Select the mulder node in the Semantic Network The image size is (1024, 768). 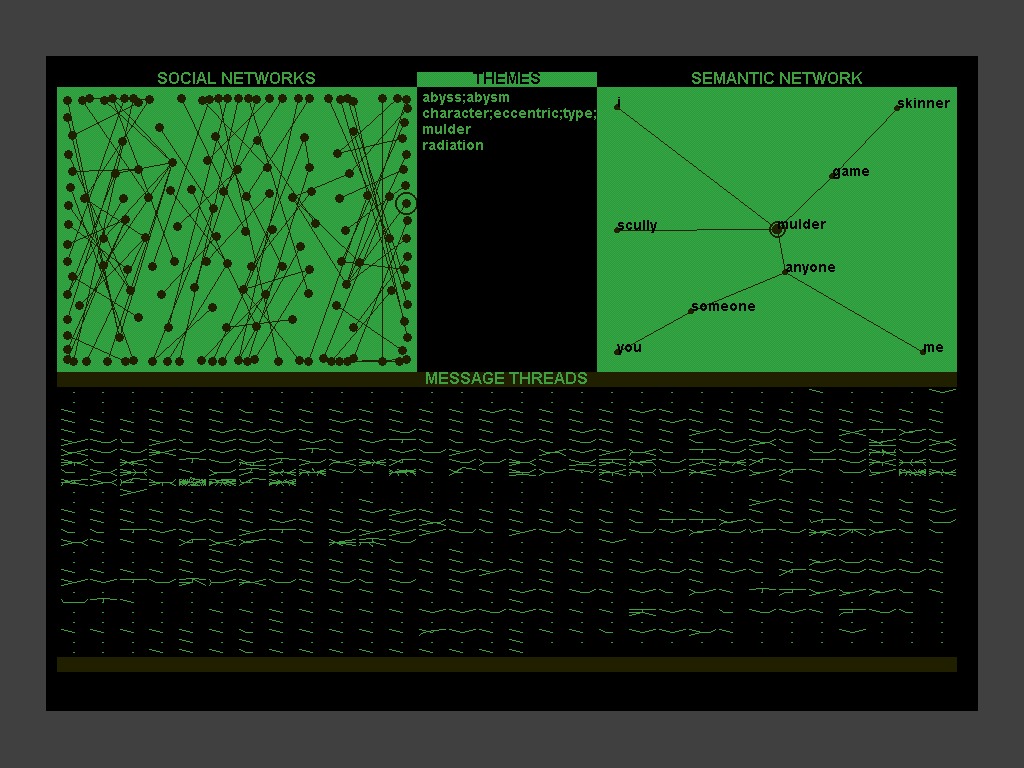[x=776, y=229]
